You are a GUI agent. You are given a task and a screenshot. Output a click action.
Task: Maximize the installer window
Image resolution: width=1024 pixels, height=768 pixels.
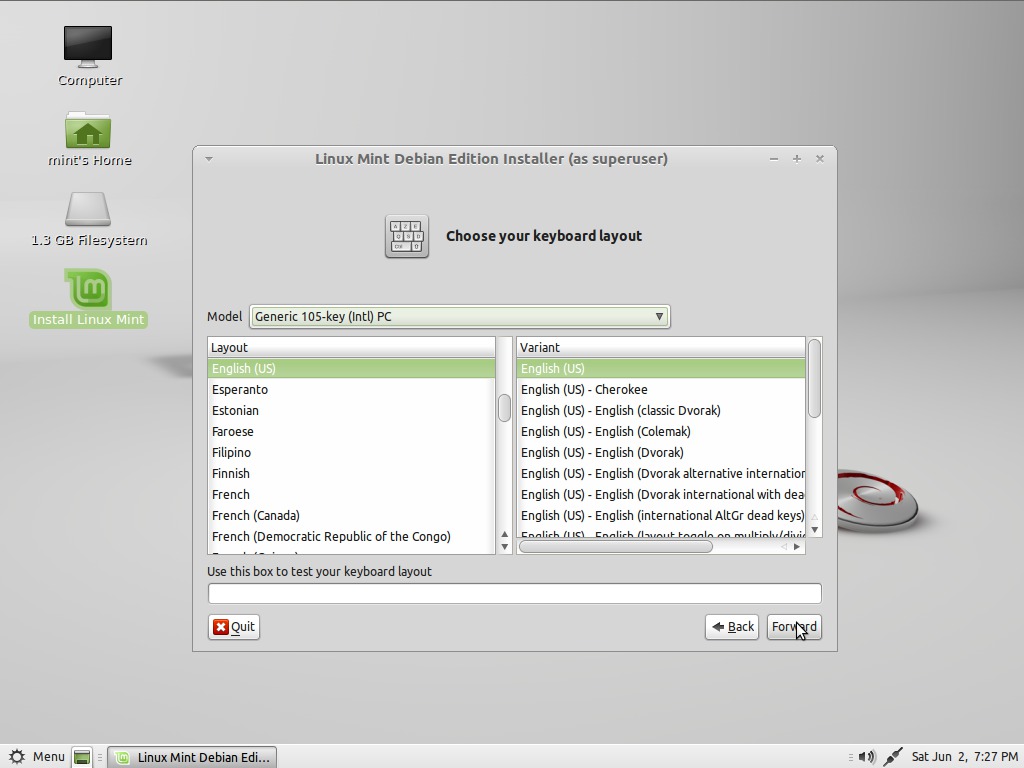(x=797, y=159)
